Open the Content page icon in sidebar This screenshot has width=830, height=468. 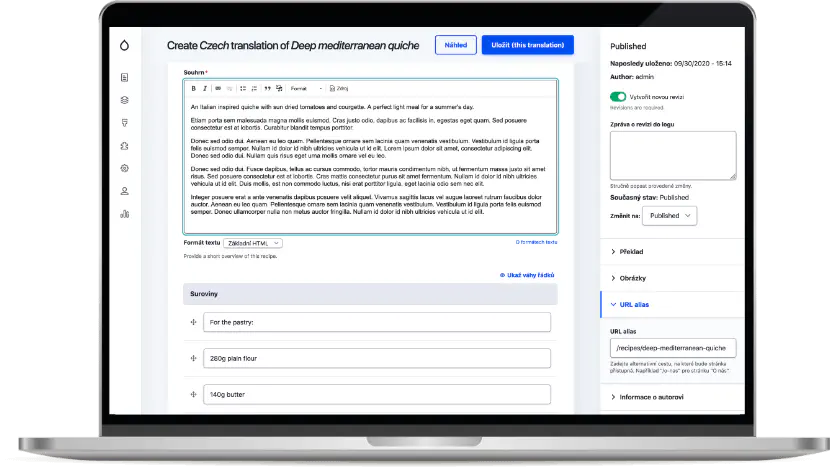(x=124, y=78)
